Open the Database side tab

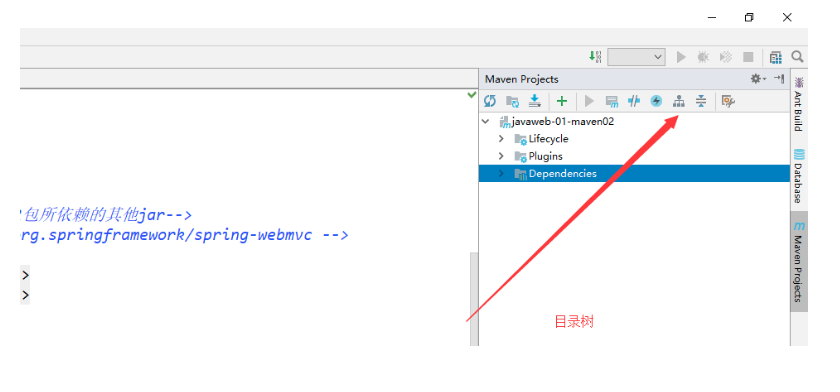[799, 176]
